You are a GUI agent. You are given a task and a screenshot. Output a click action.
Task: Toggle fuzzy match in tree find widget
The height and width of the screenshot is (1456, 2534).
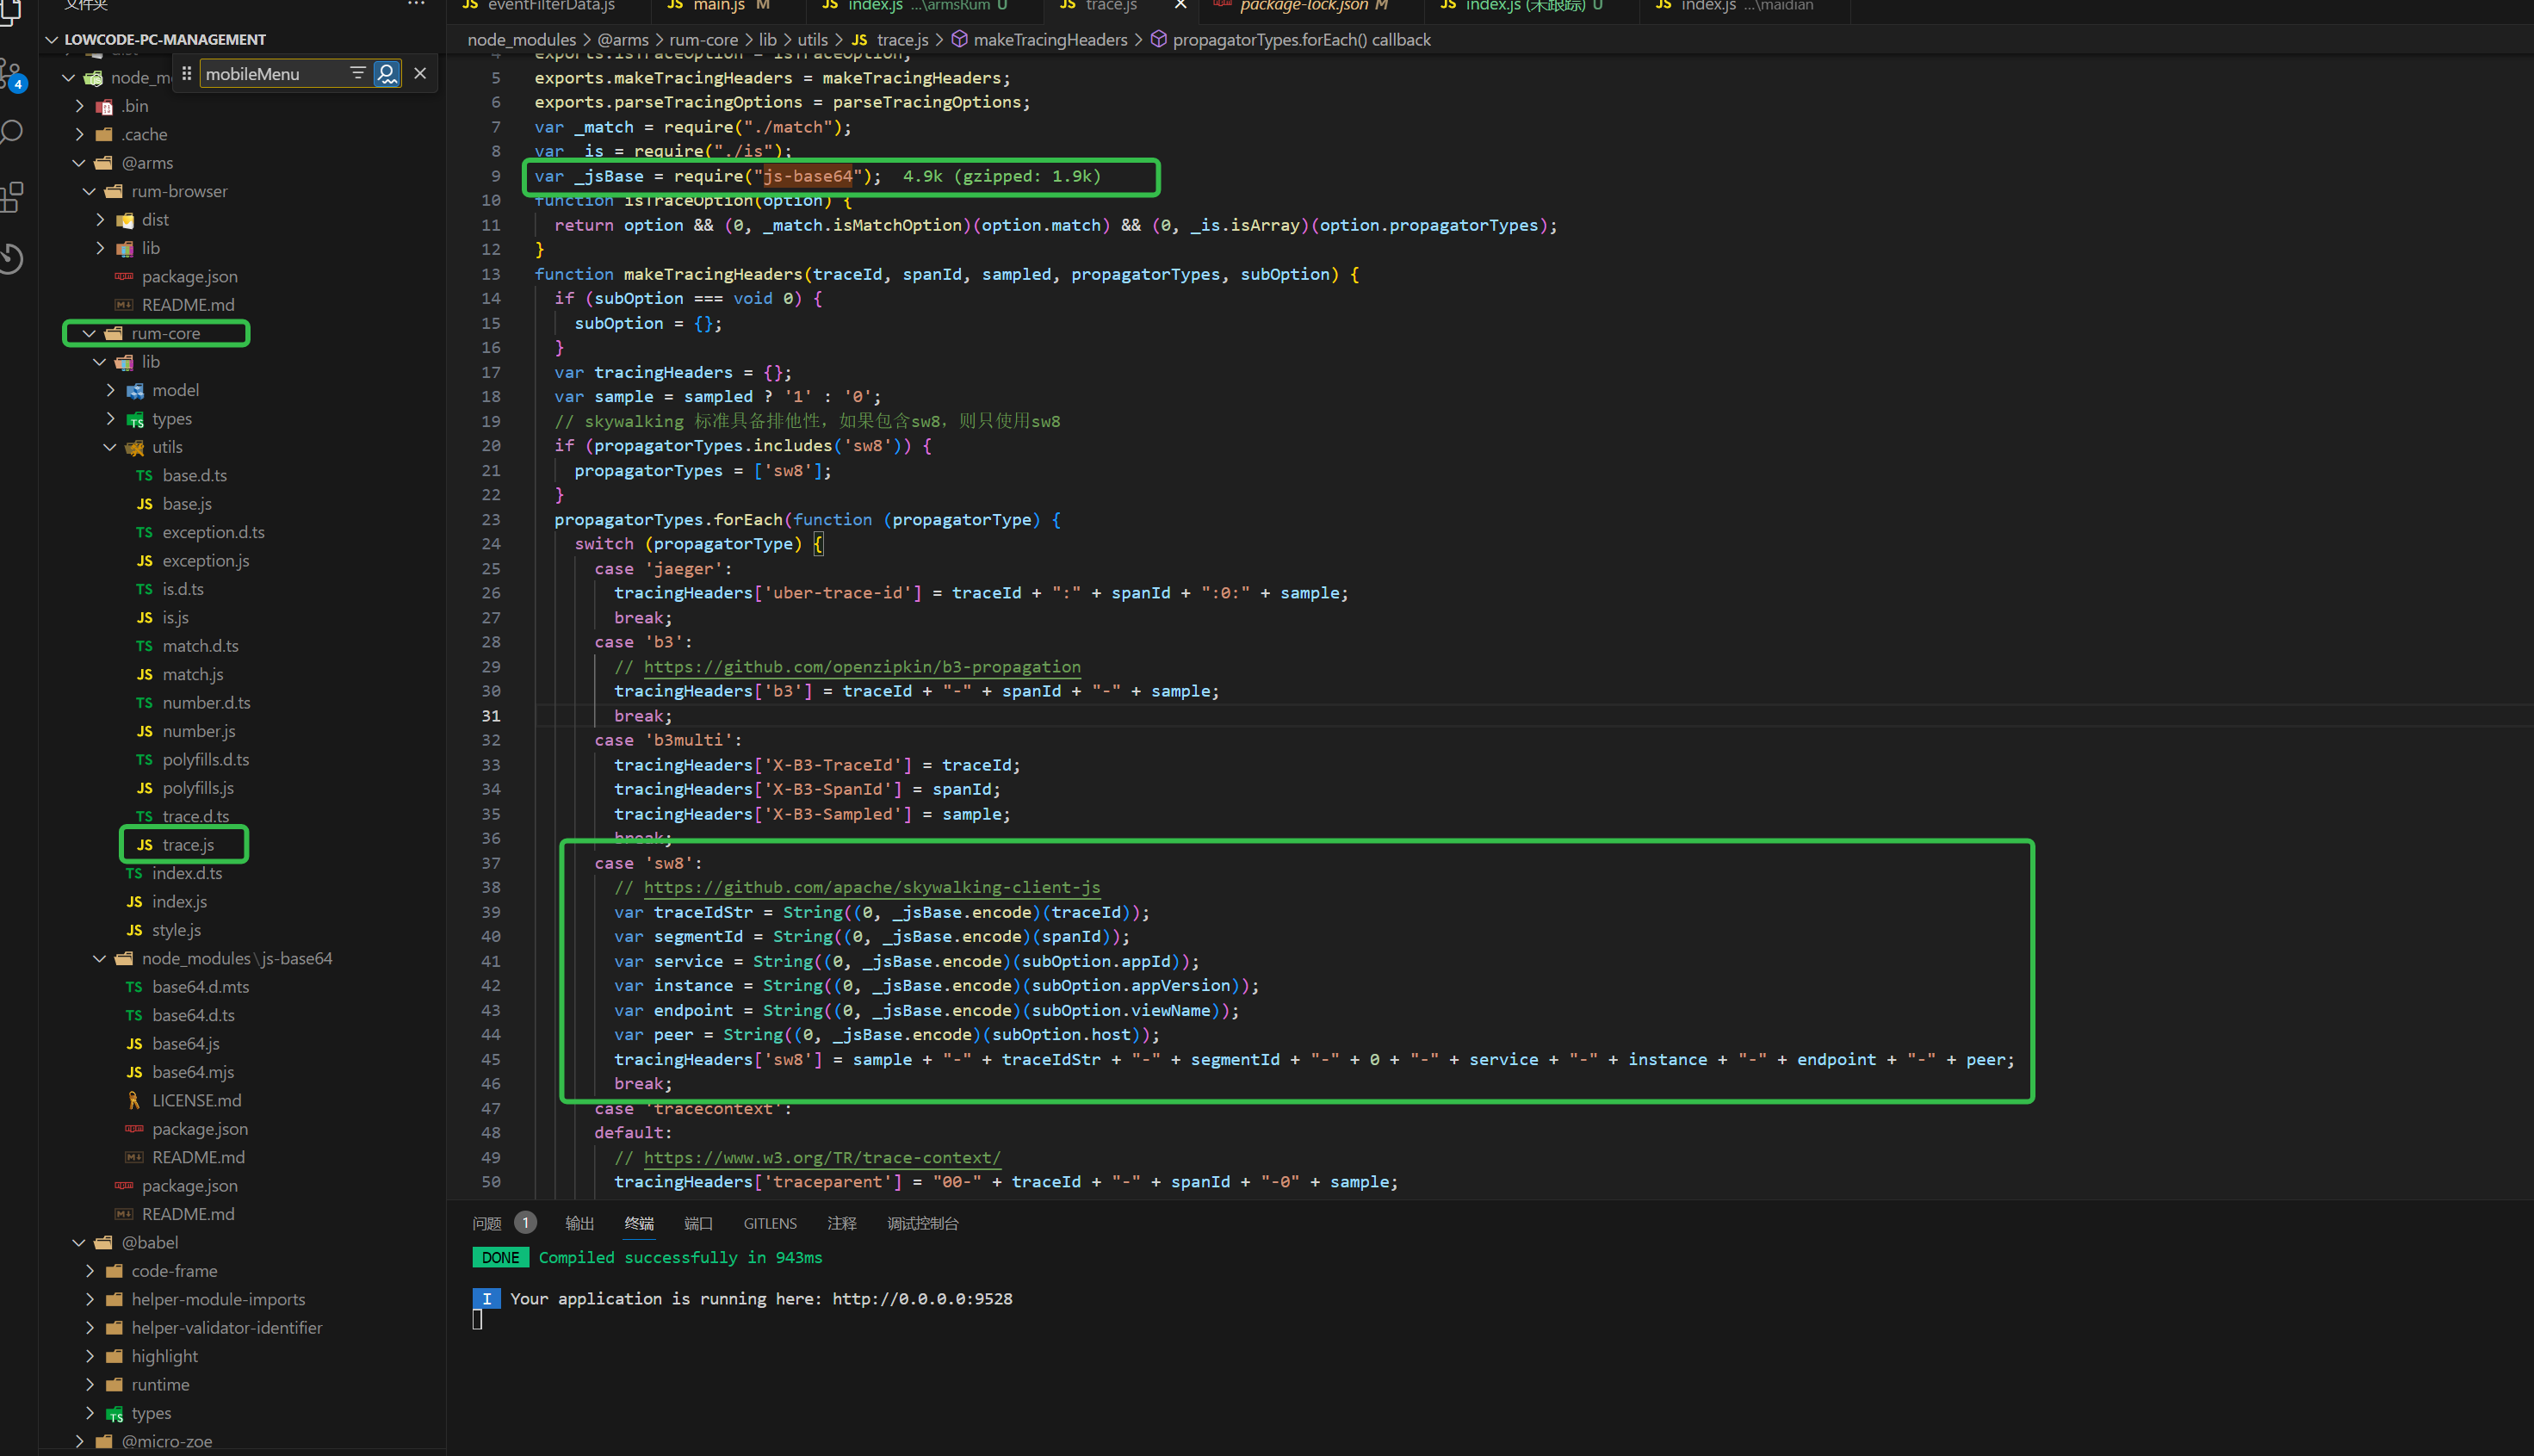(386, 73)
